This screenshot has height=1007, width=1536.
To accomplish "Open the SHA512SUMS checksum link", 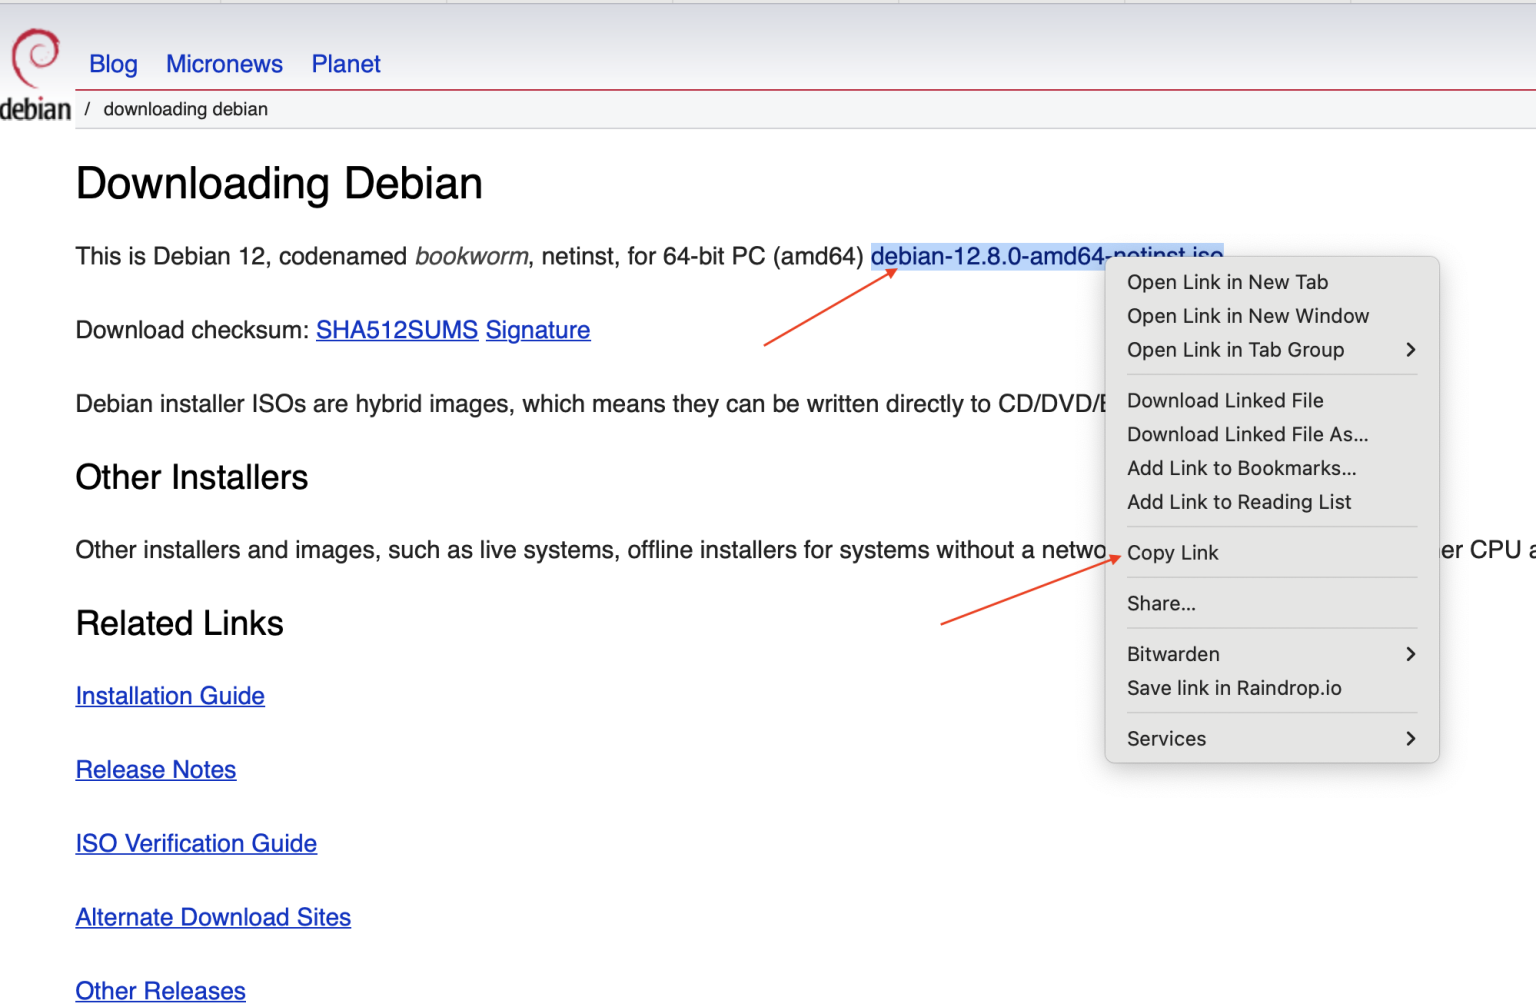I will pyautogui.click(x=397, y=330).
